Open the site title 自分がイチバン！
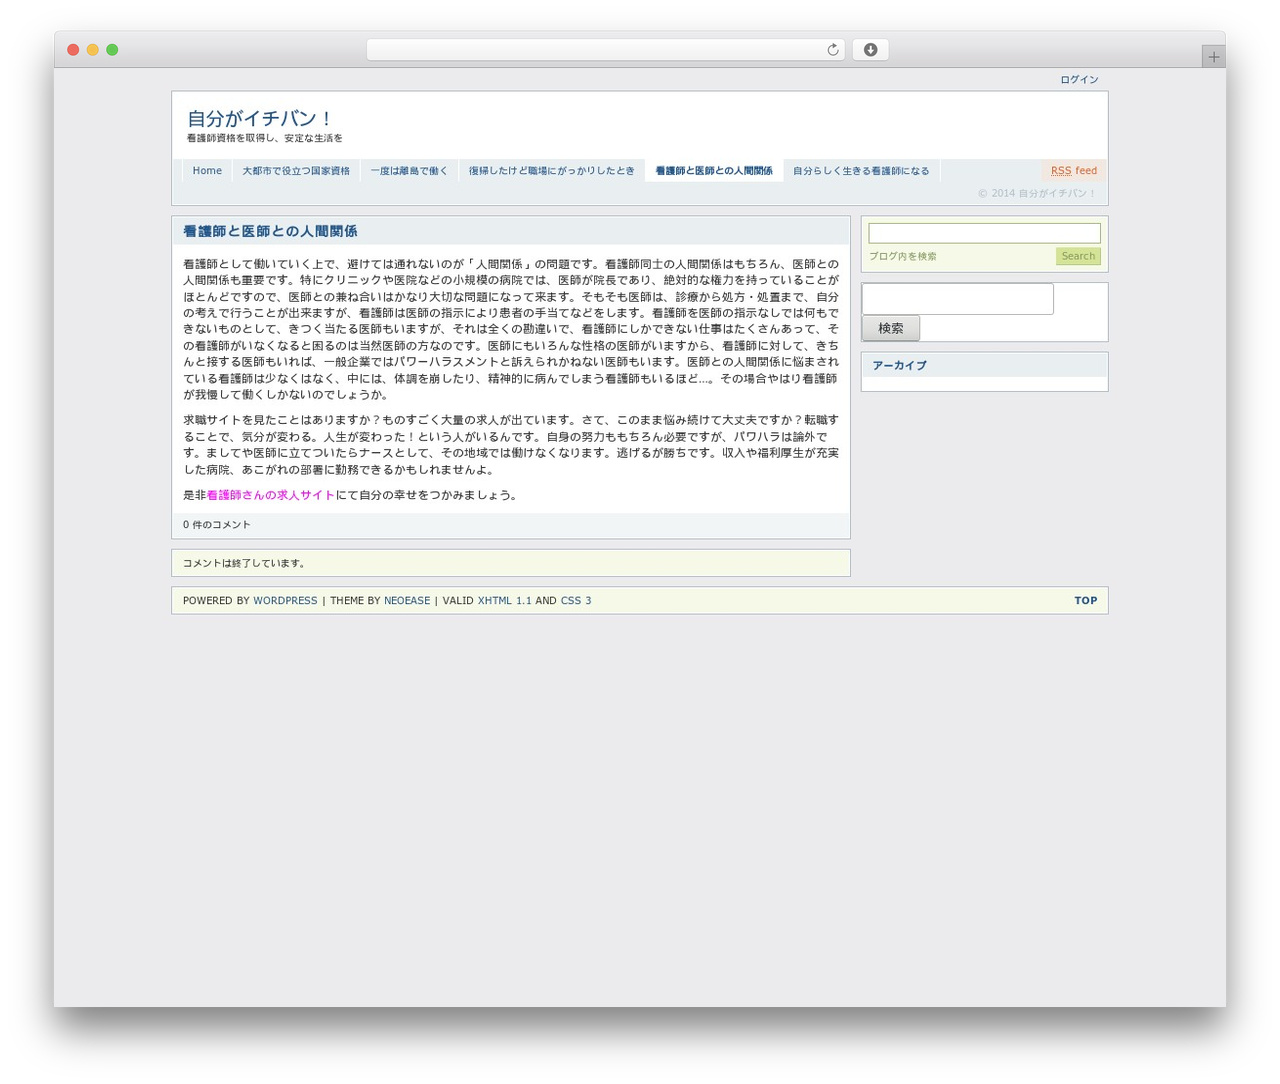The width and height of the screenshot is (1280, 1084). tap(260, 118)
